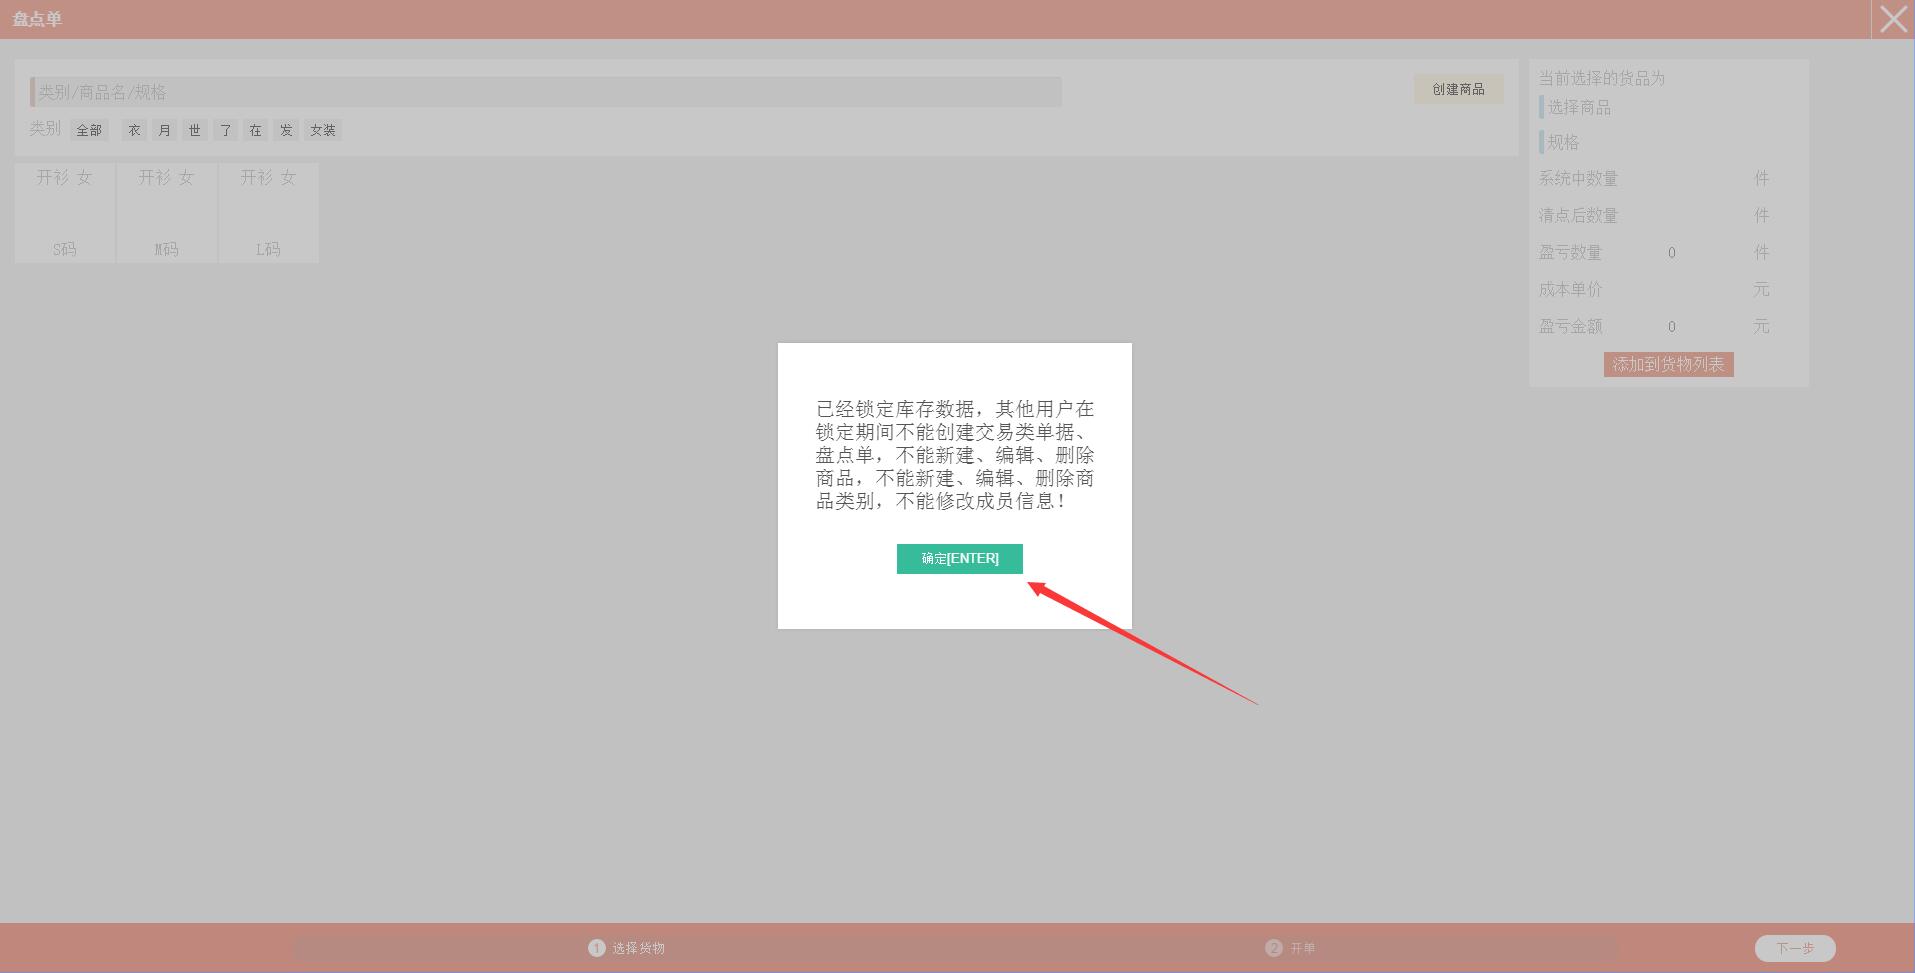This screenshot has height=973, width=1915.
Task: Filter products by the 衣 category
Action: click(134, 130)
